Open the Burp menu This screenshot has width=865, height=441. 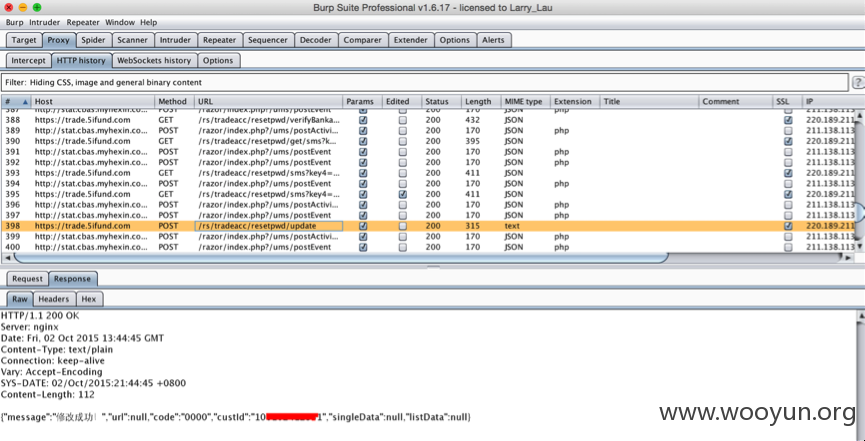point(14,23)
